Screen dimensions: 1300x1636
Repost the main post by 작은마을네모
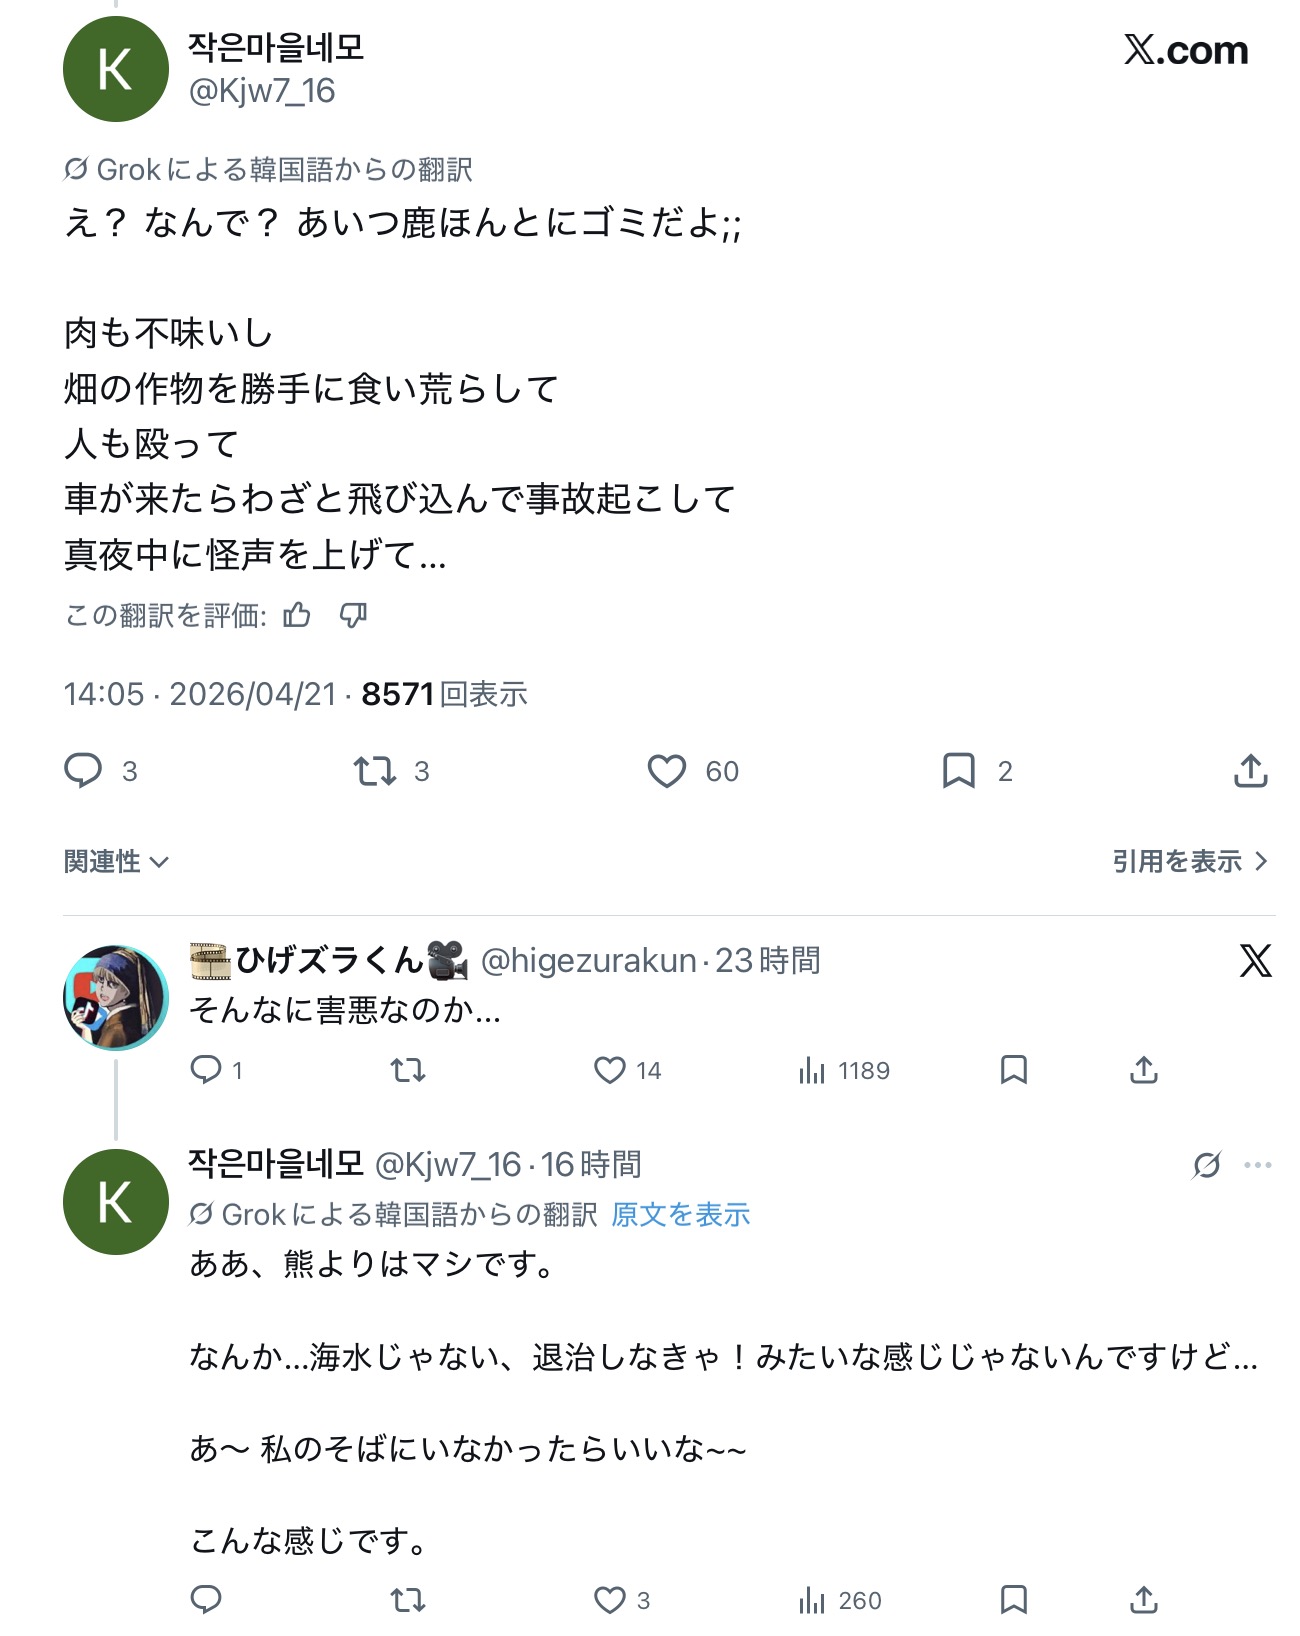pos(375,771)
